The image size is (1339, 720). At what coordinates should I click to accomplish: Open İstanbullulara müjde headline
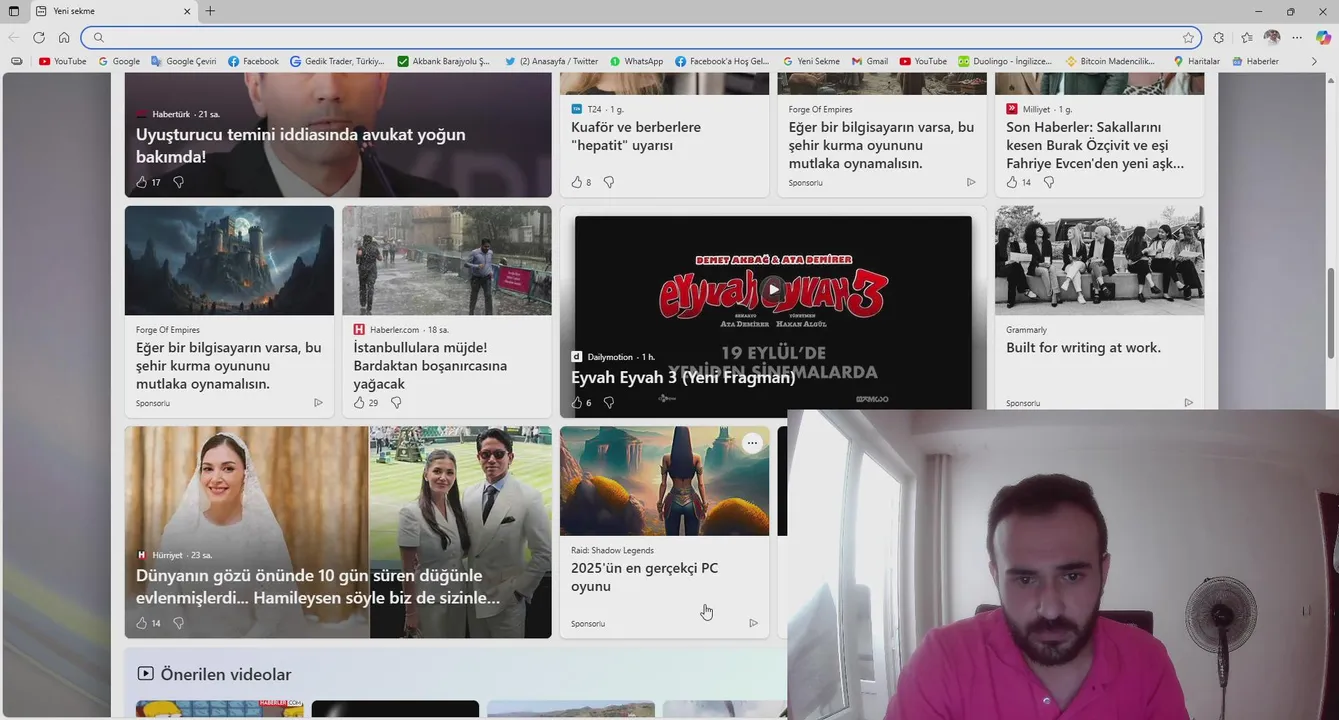430,366
